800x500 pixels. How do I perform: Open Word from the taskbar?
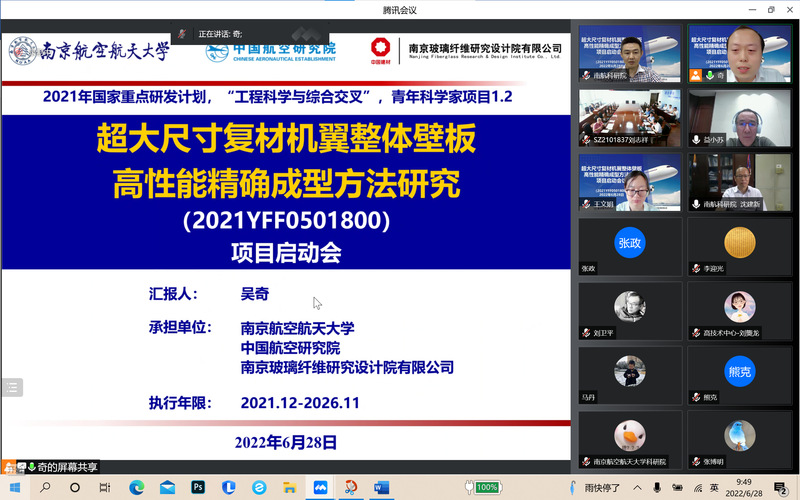(381, 487)
